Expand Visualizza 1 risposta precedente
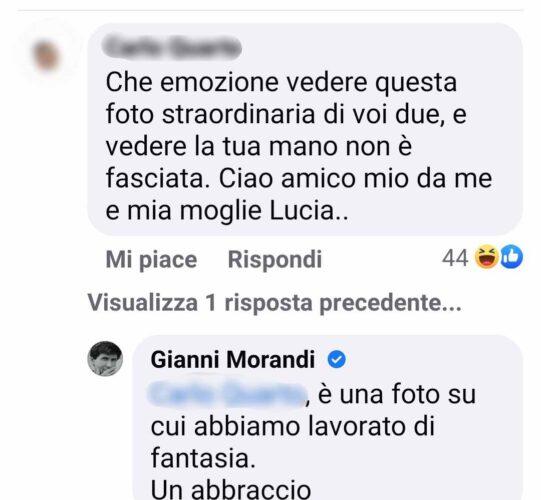The width and height of the screenshot is (541, 500). [x=274, y=303]
